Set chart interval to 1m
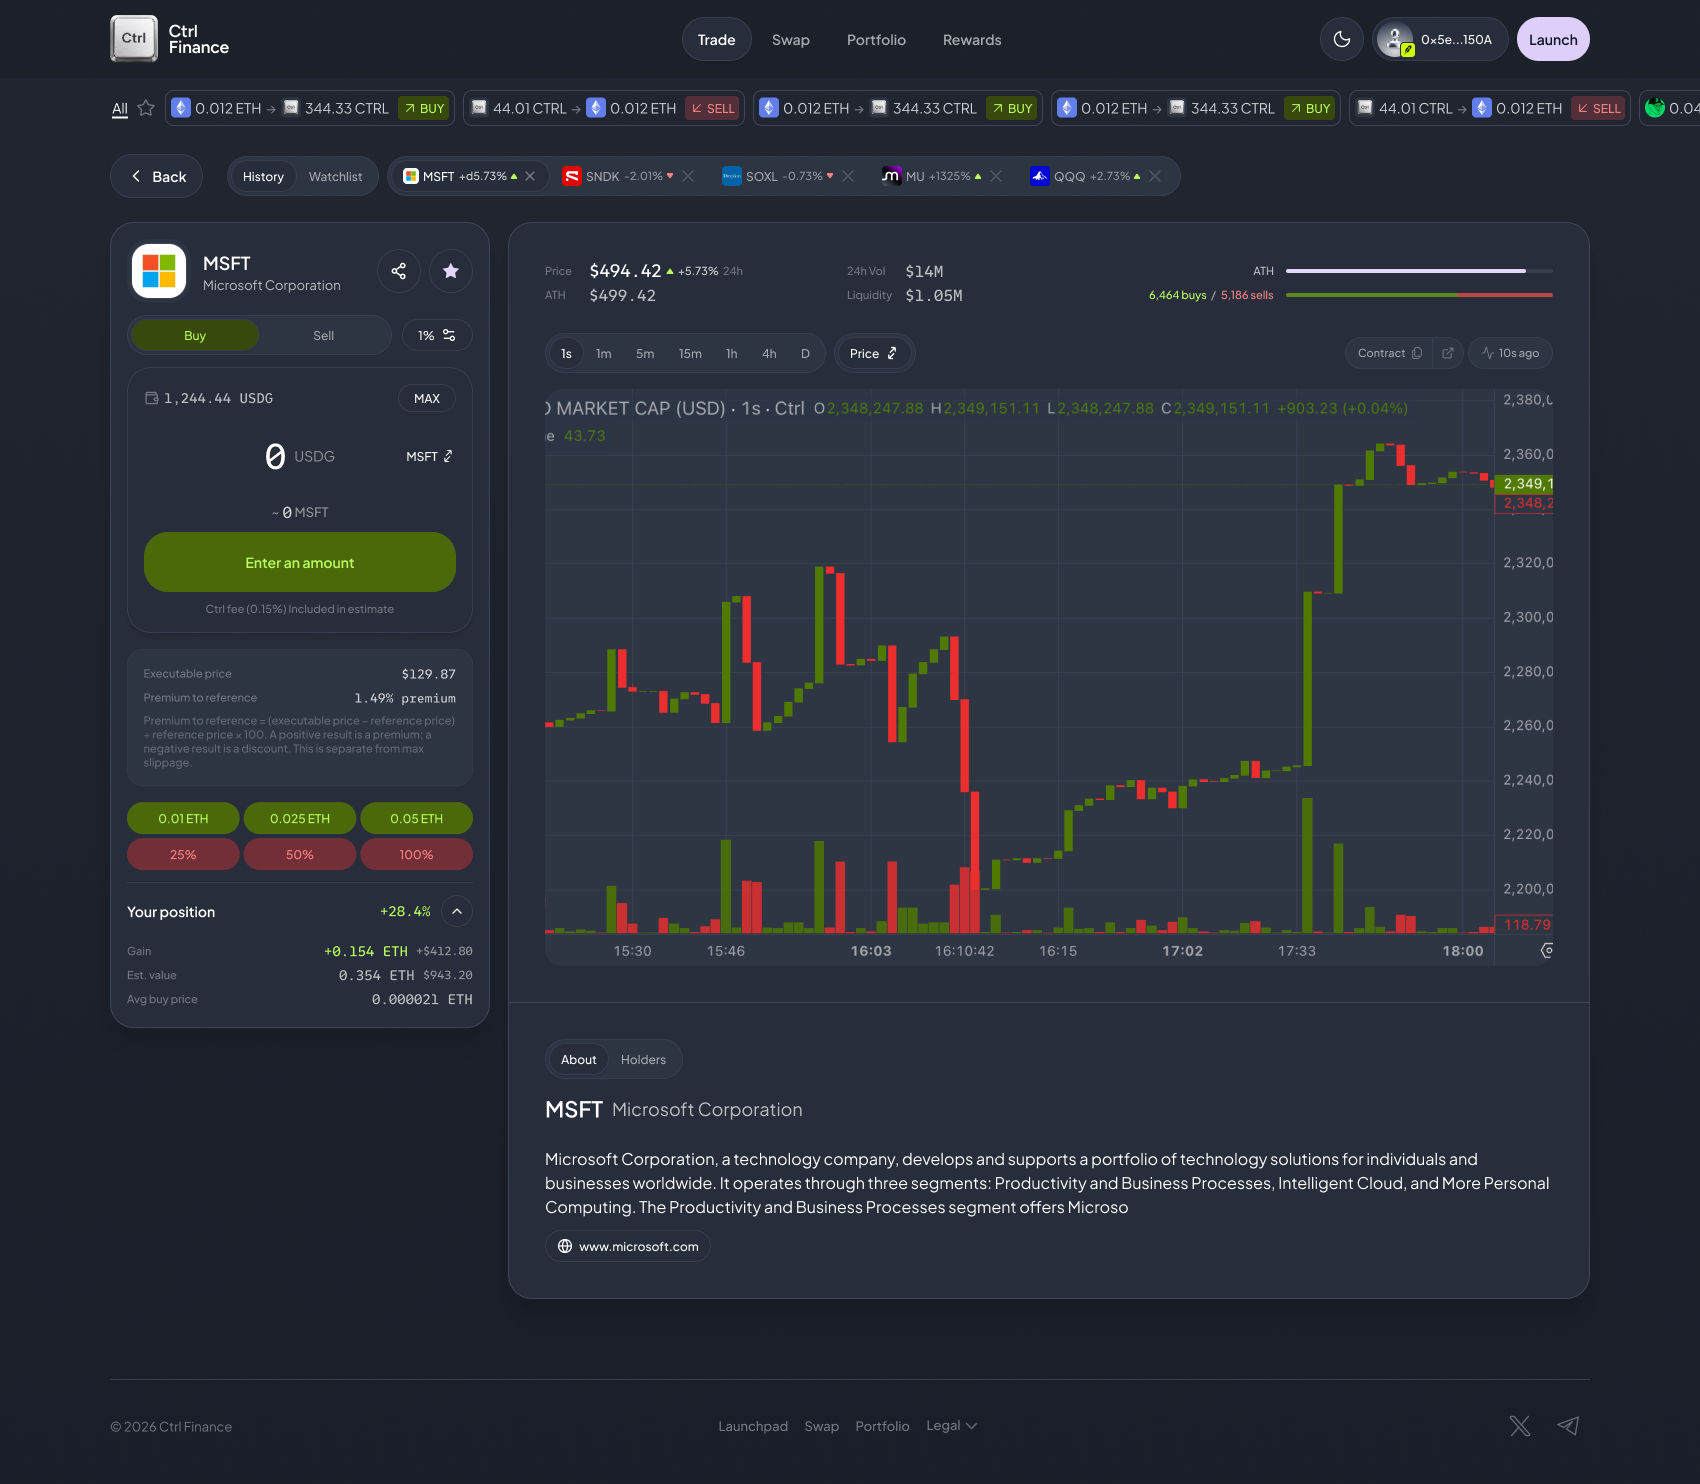Image resolution: width=1700 pixels, height=1484 pixels. [x=604, y=353]
